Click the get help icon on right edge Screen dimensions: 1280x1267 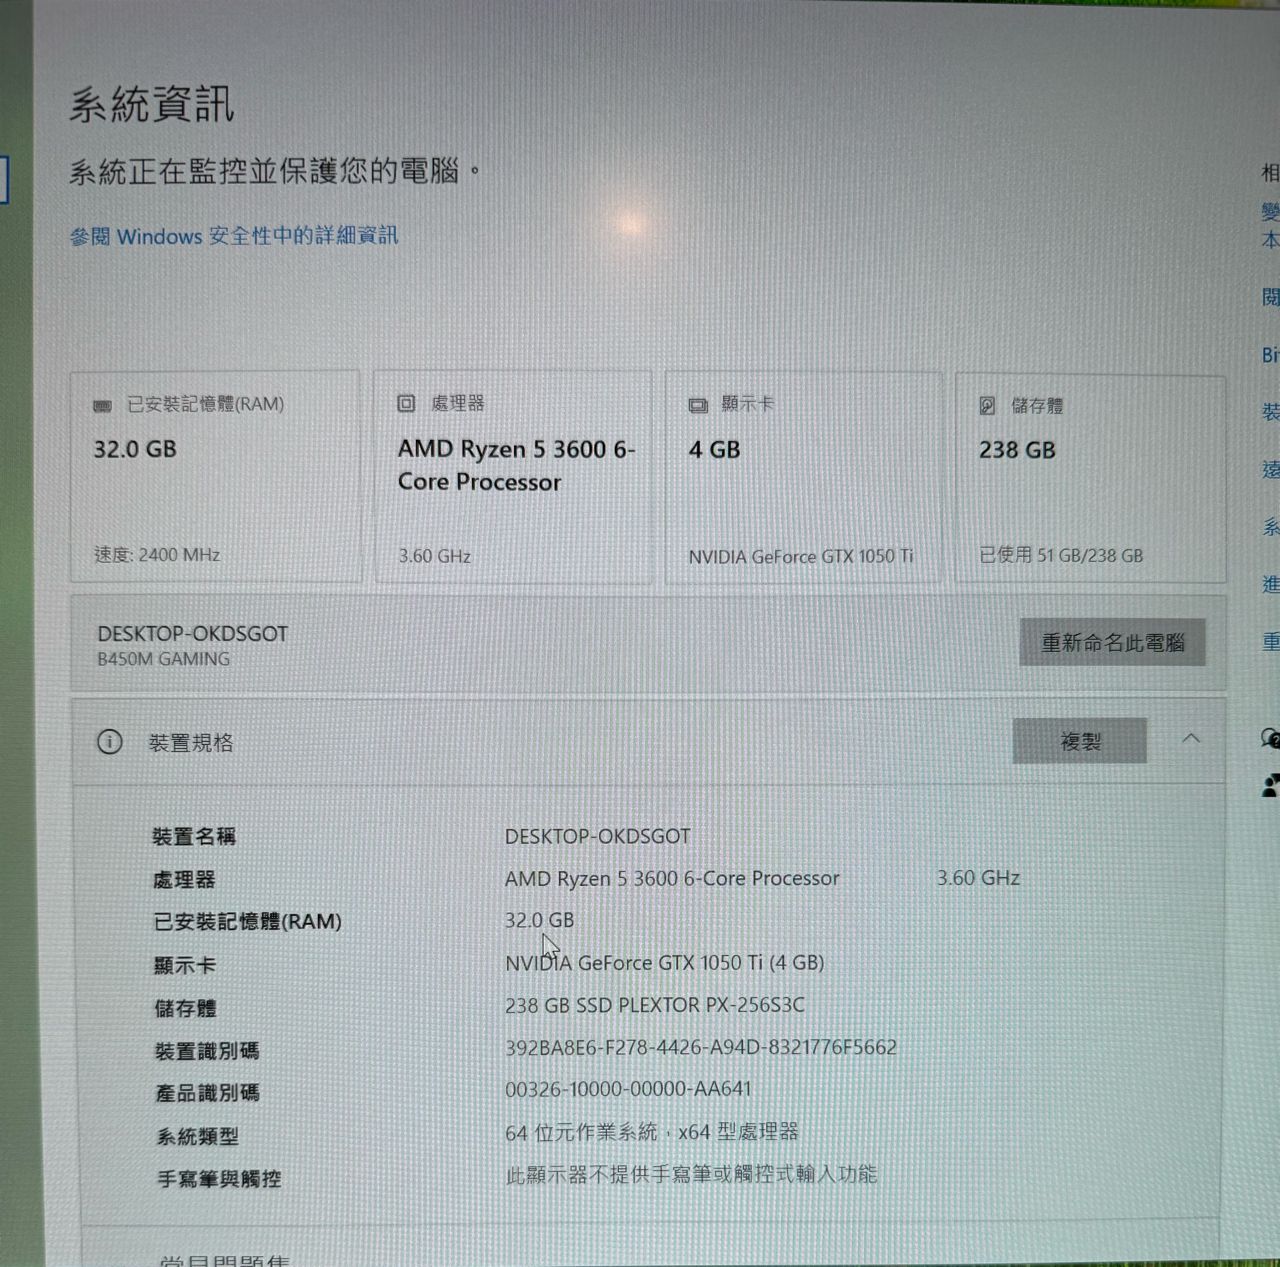coord(1270,739)
